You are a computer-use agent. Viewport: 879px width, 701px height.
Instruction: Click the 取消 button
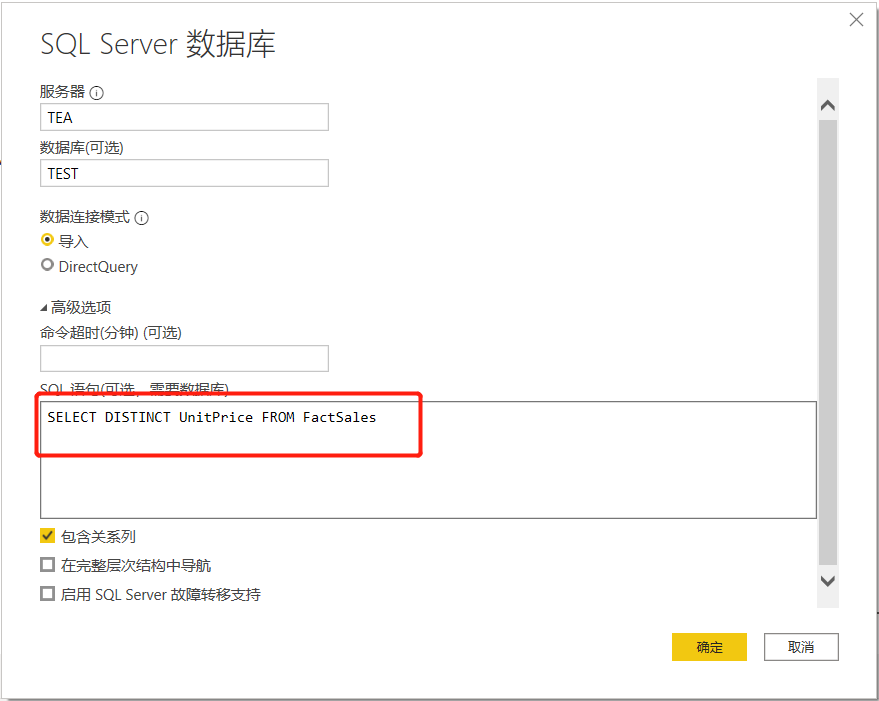(x=801, y=647)
